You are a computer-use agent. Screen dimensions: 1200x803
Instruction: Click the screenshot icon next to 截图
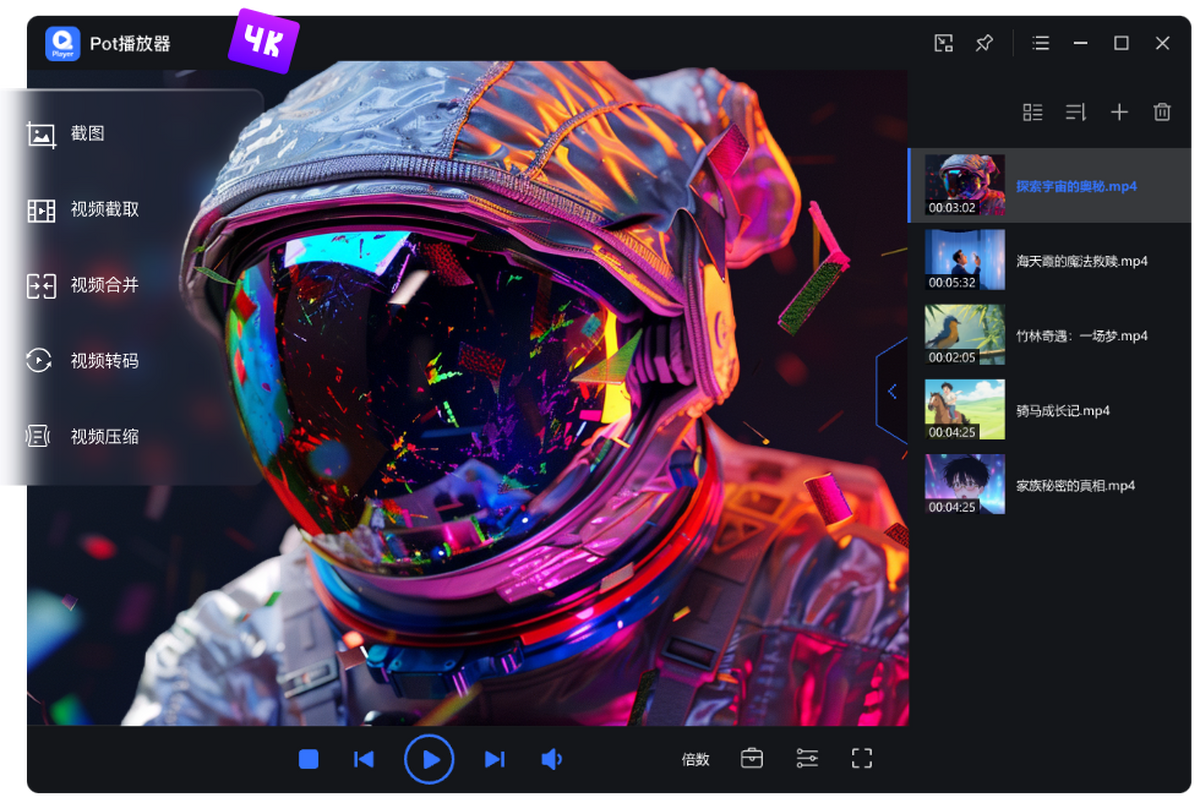(41, 134)
